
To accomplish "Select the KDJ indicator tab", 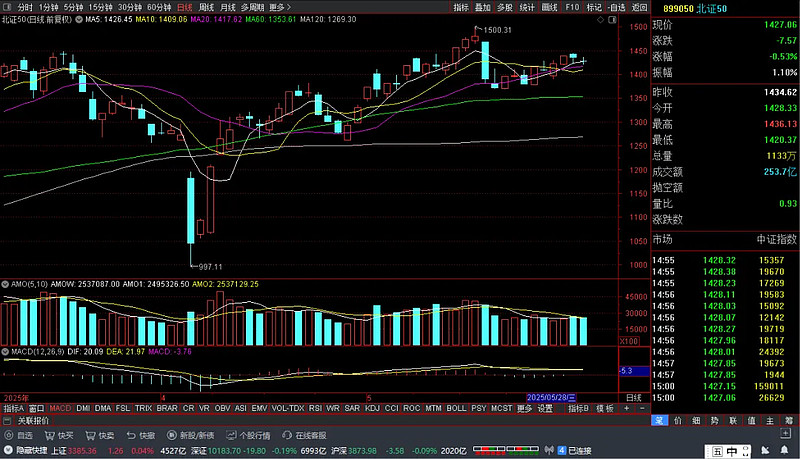I will coord(372,409).
